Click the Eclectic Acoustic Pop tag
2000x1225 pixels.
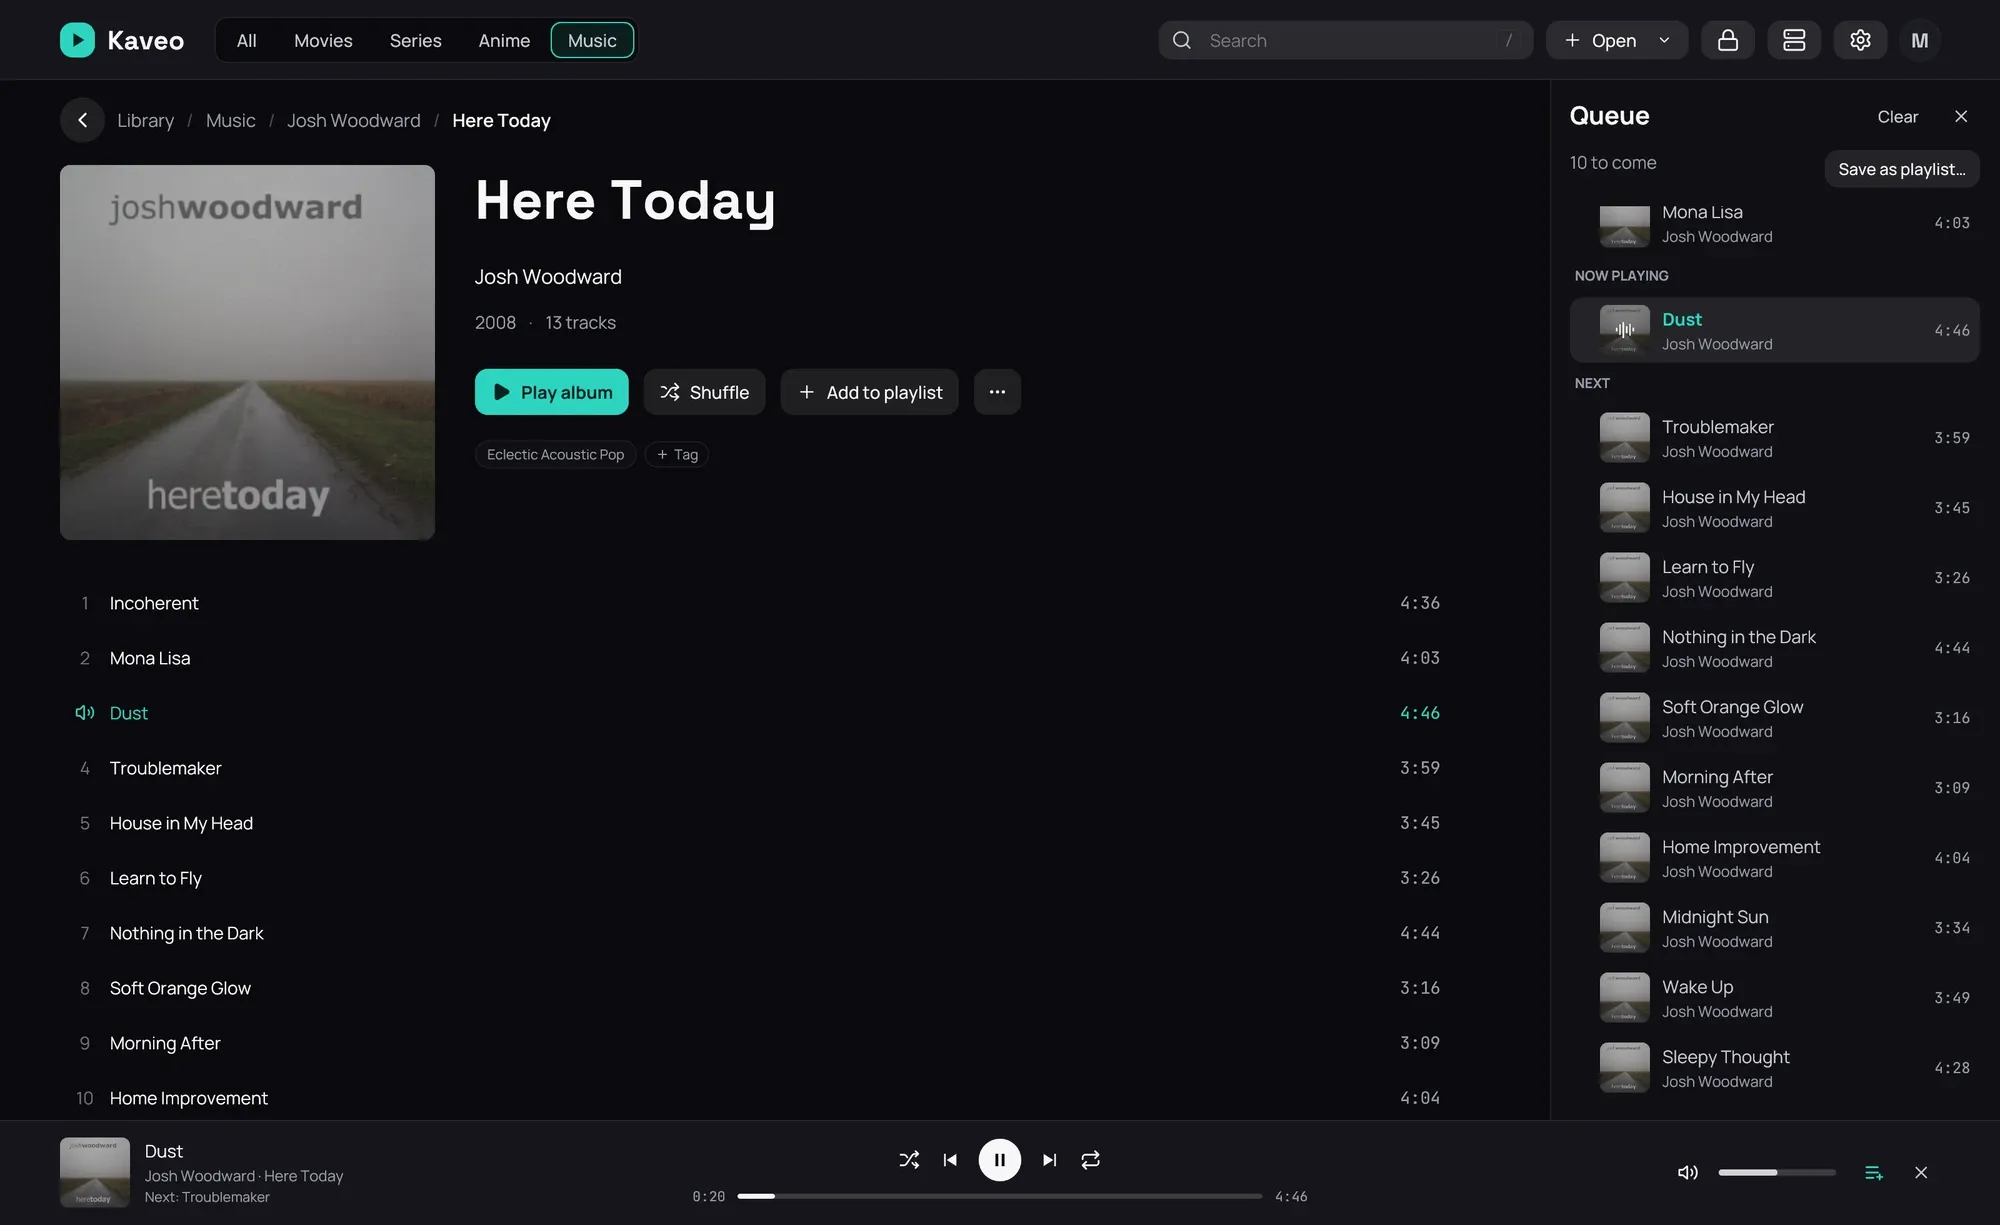(x=555, y=454)
